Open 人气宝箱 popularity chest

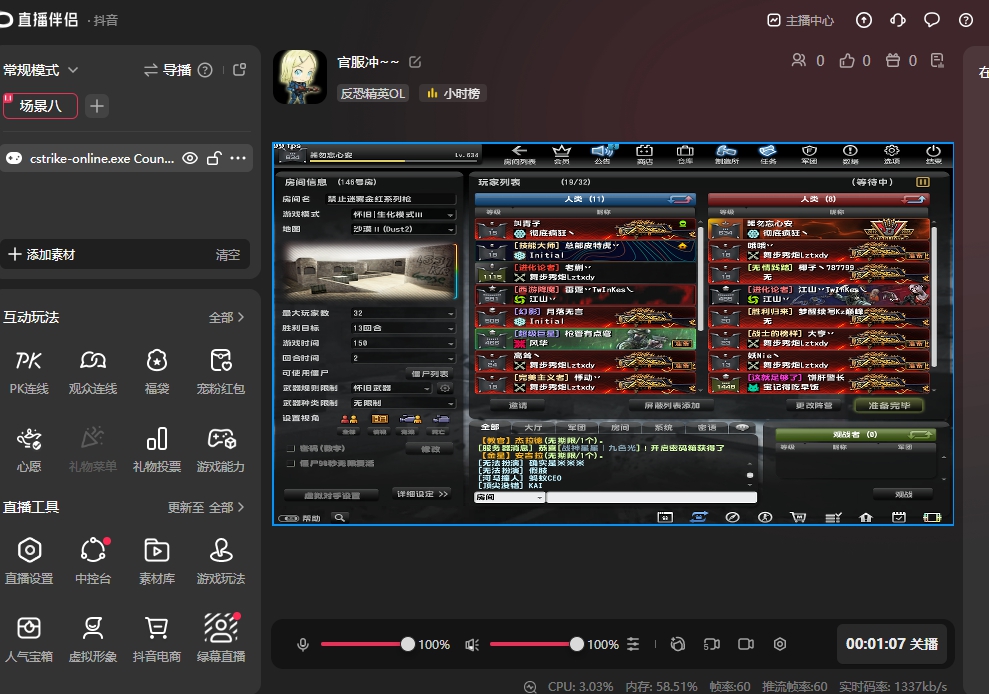pos(29,639)
